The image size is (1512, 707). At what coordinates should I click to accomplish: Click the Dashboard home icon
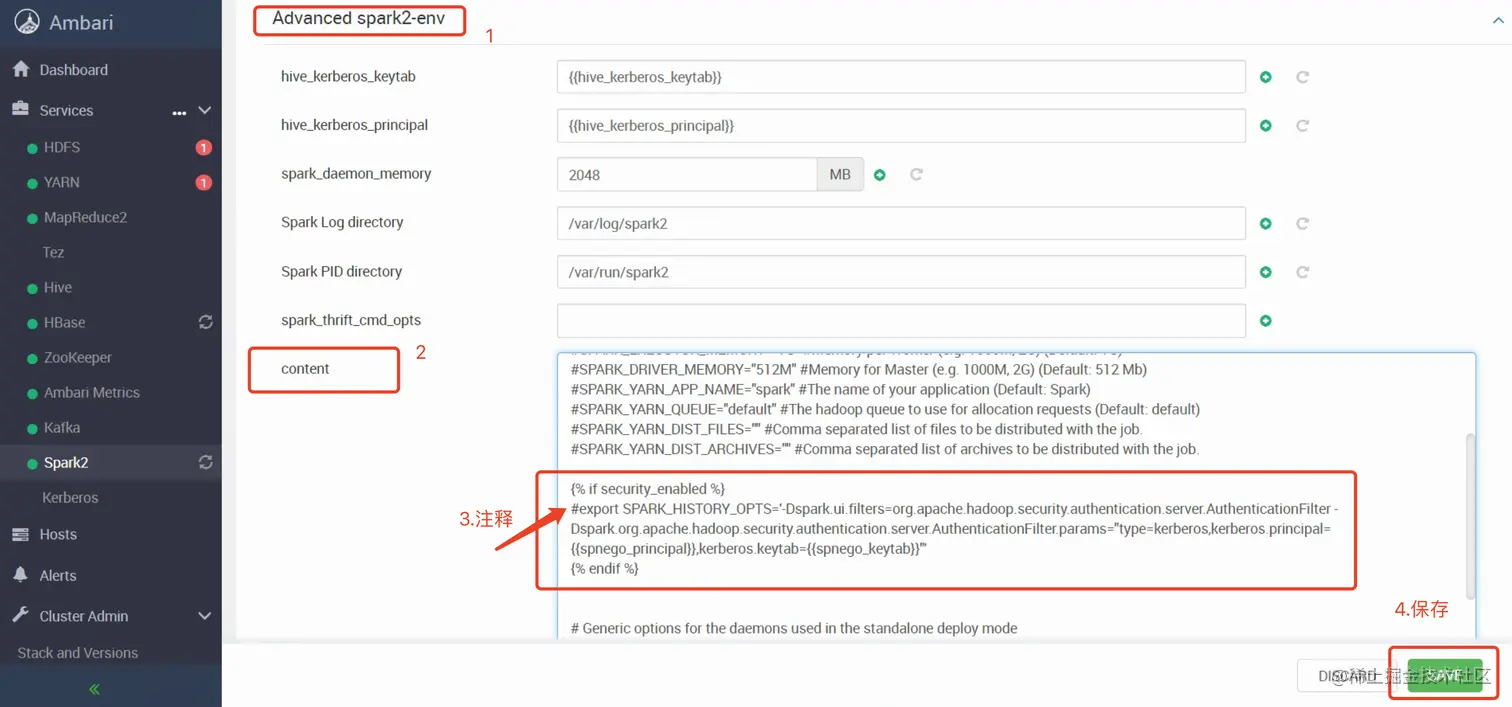coord(20,69)
